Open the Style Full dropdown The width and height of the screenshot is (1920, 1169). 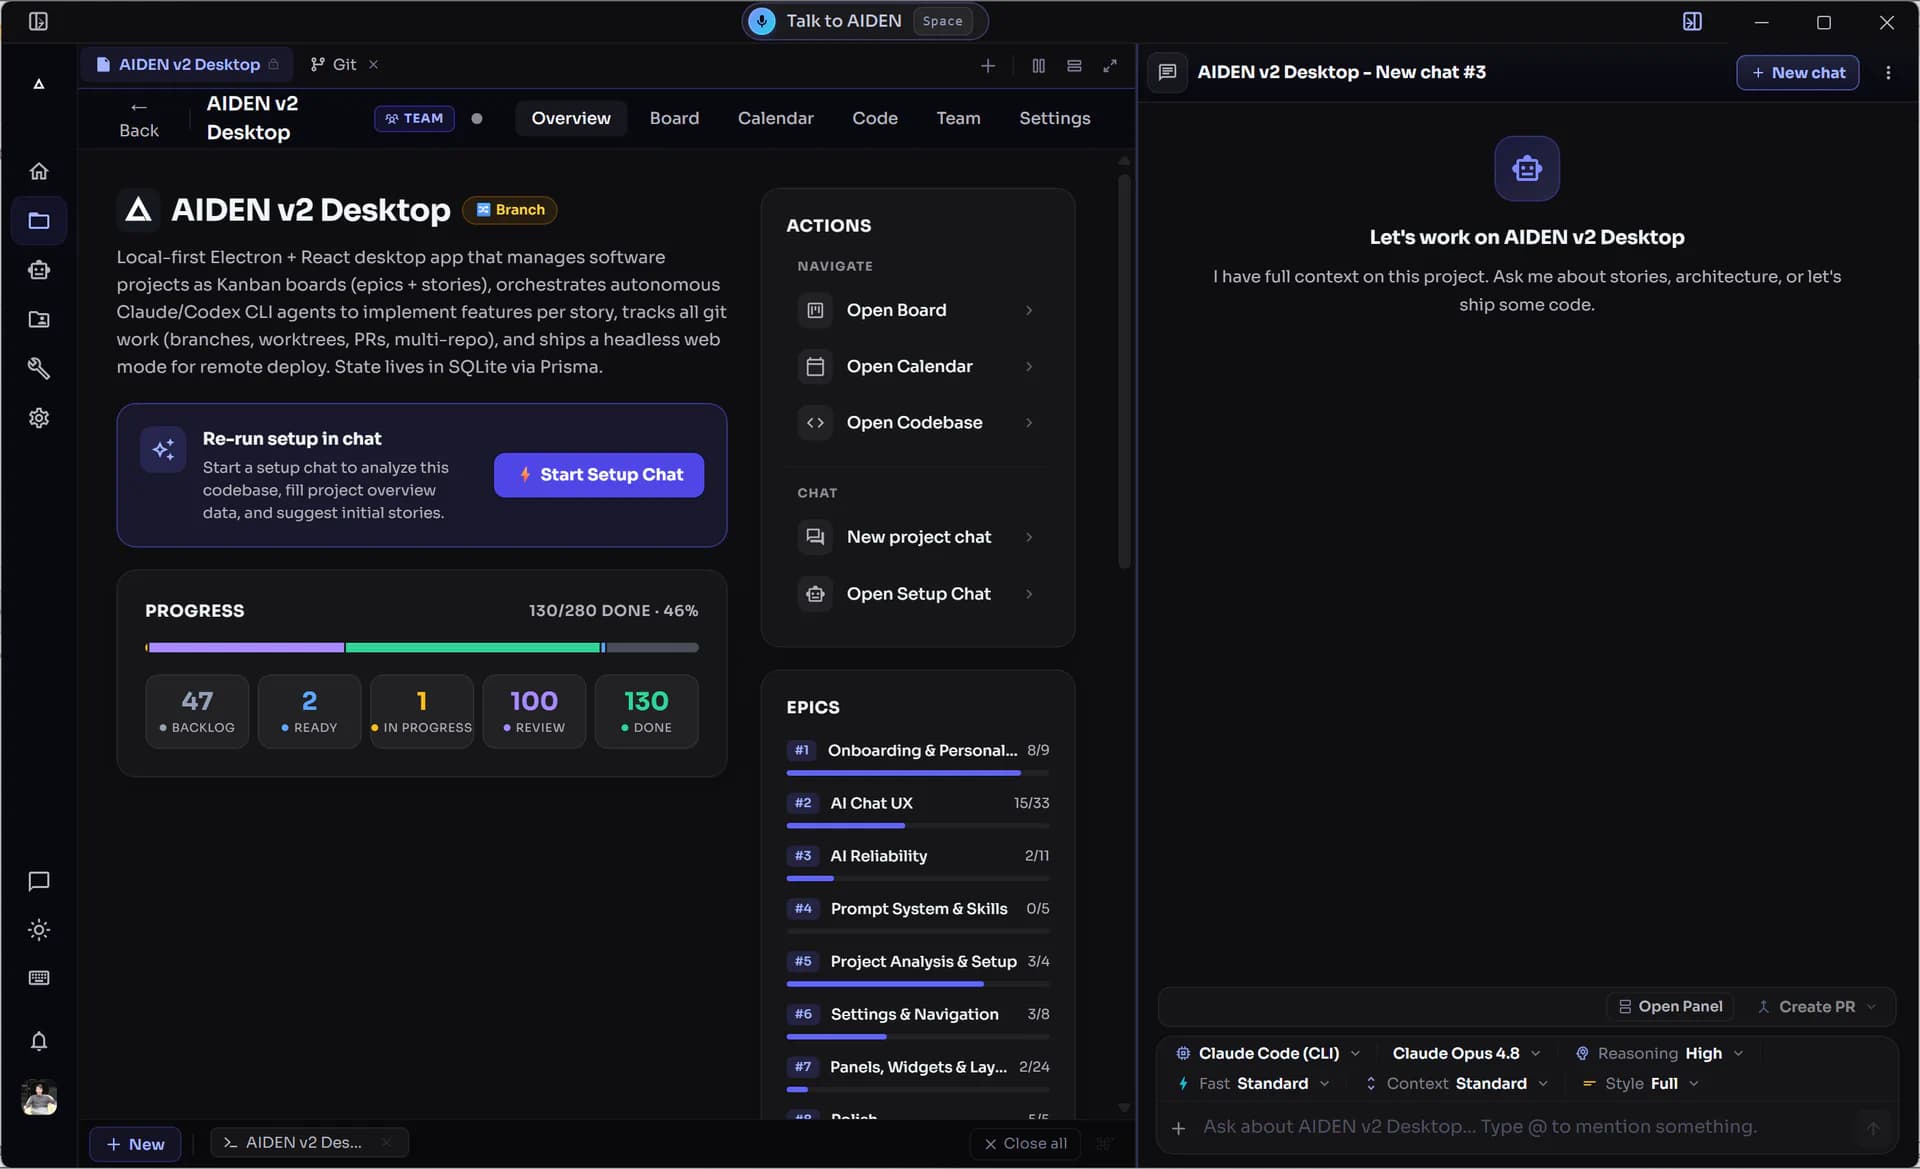1640,1083
